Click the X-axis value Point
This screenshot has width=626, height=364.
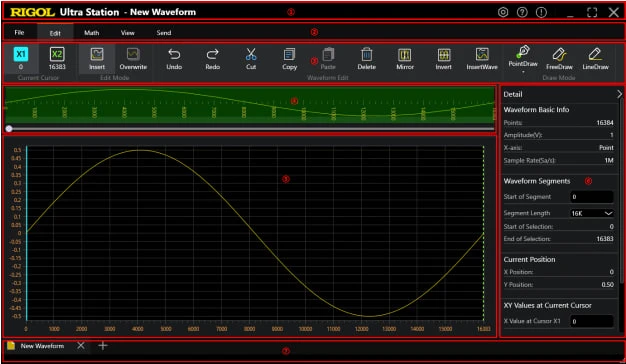[x=606, y=147]
